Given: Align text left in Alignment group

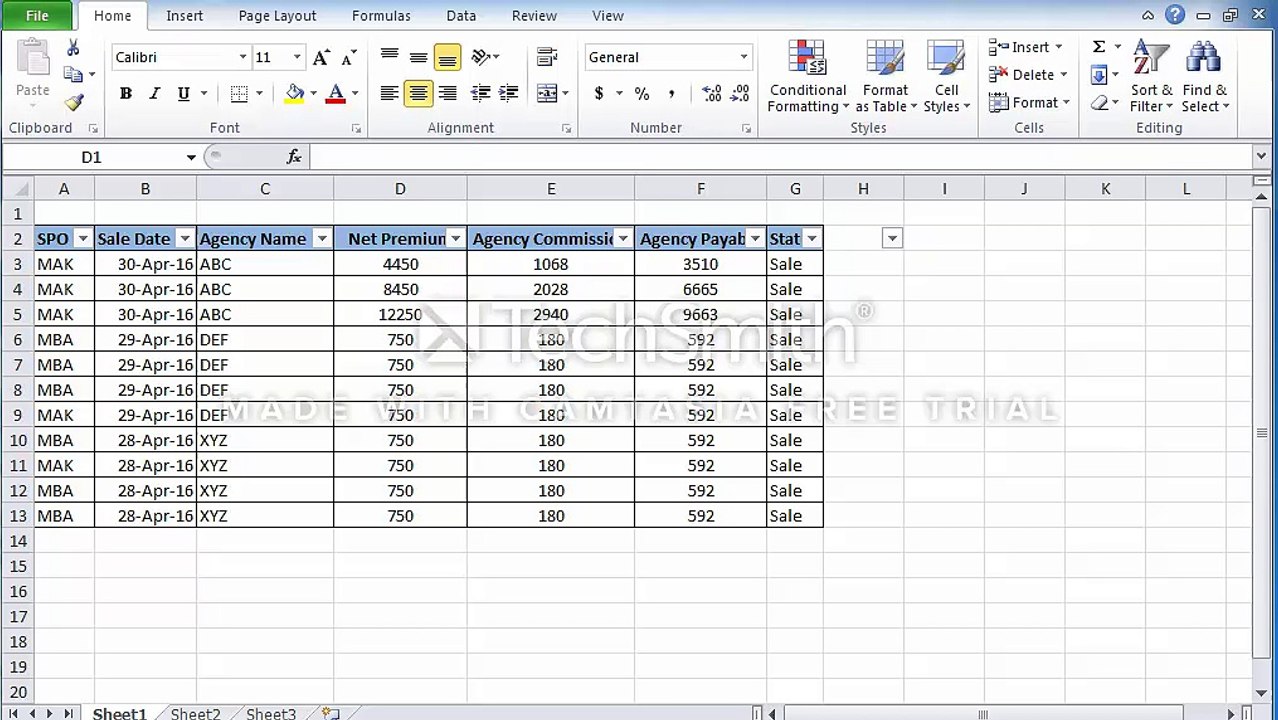Looking at the screenshot, I should tap(390, 94).
